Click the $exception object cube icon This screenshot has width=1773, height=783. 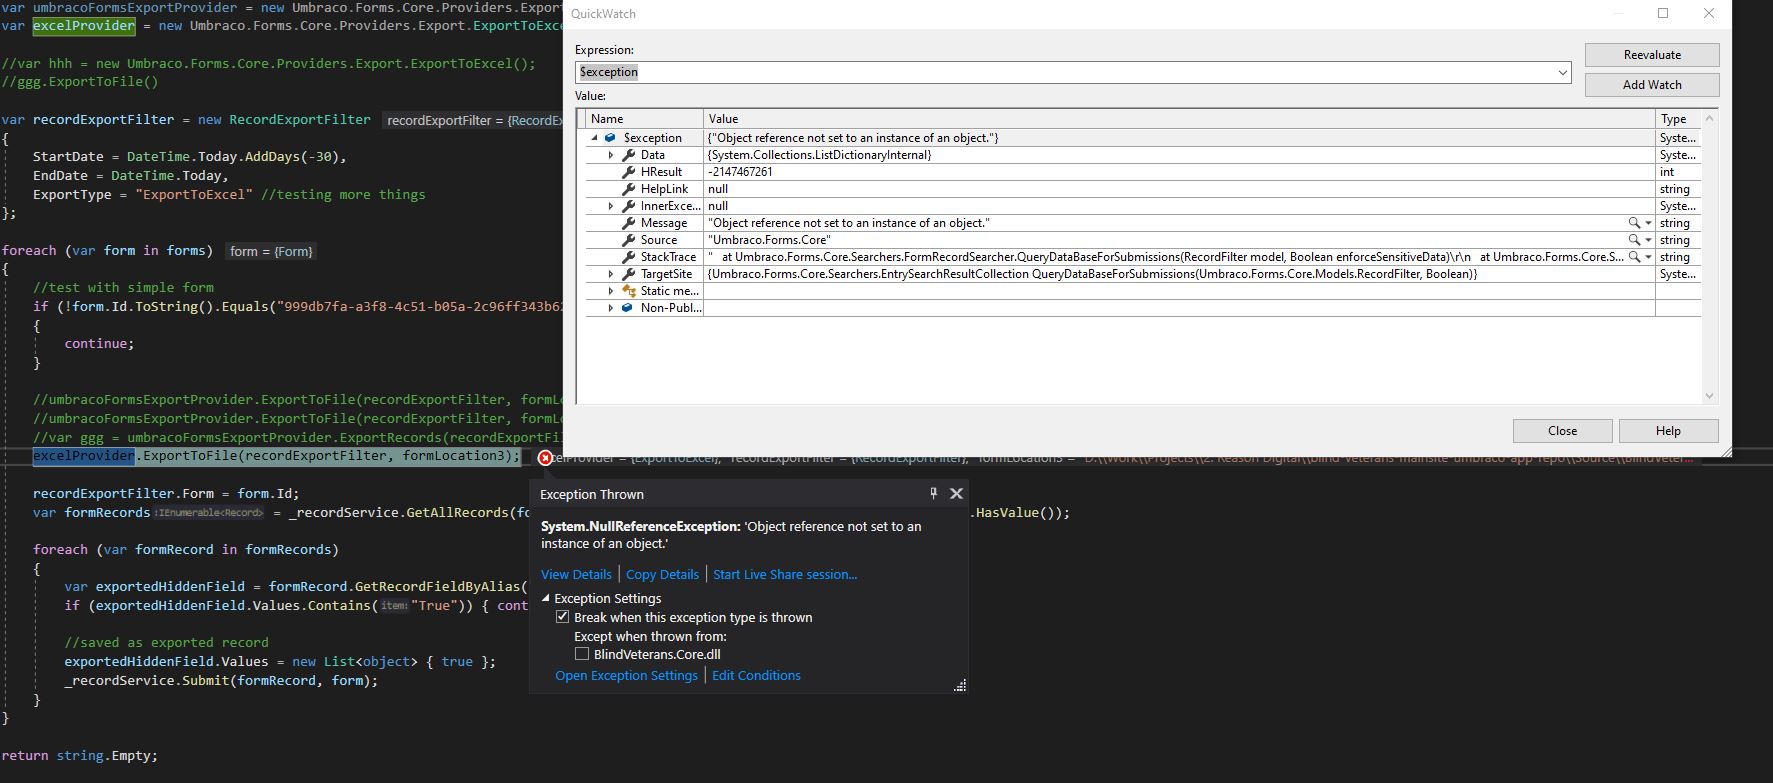[x=609, y=138]
